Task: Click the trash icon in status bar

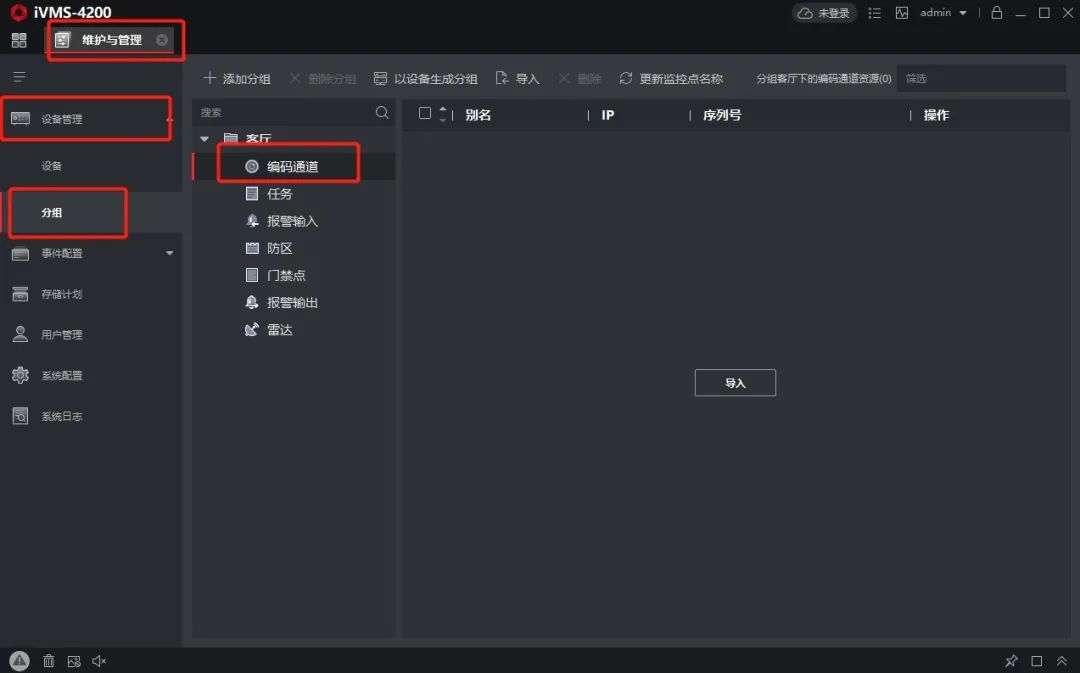Action: tap(48, 661)
